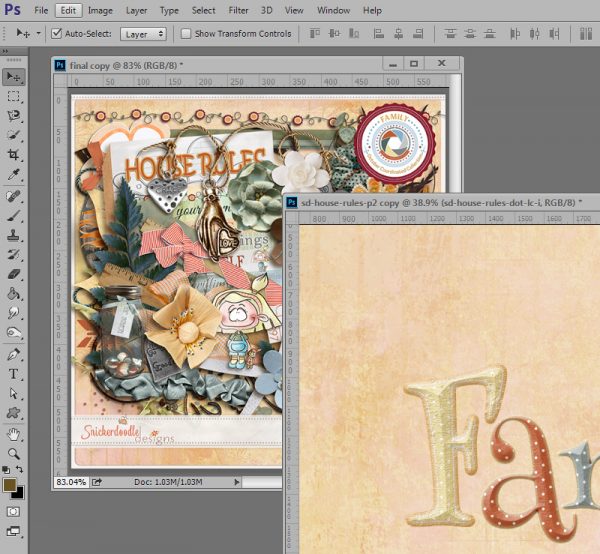The width and height of the screenshot is (600, 554).
Task: Toggle the Auto-Select checkbox
Action: (x=56, y=34)
